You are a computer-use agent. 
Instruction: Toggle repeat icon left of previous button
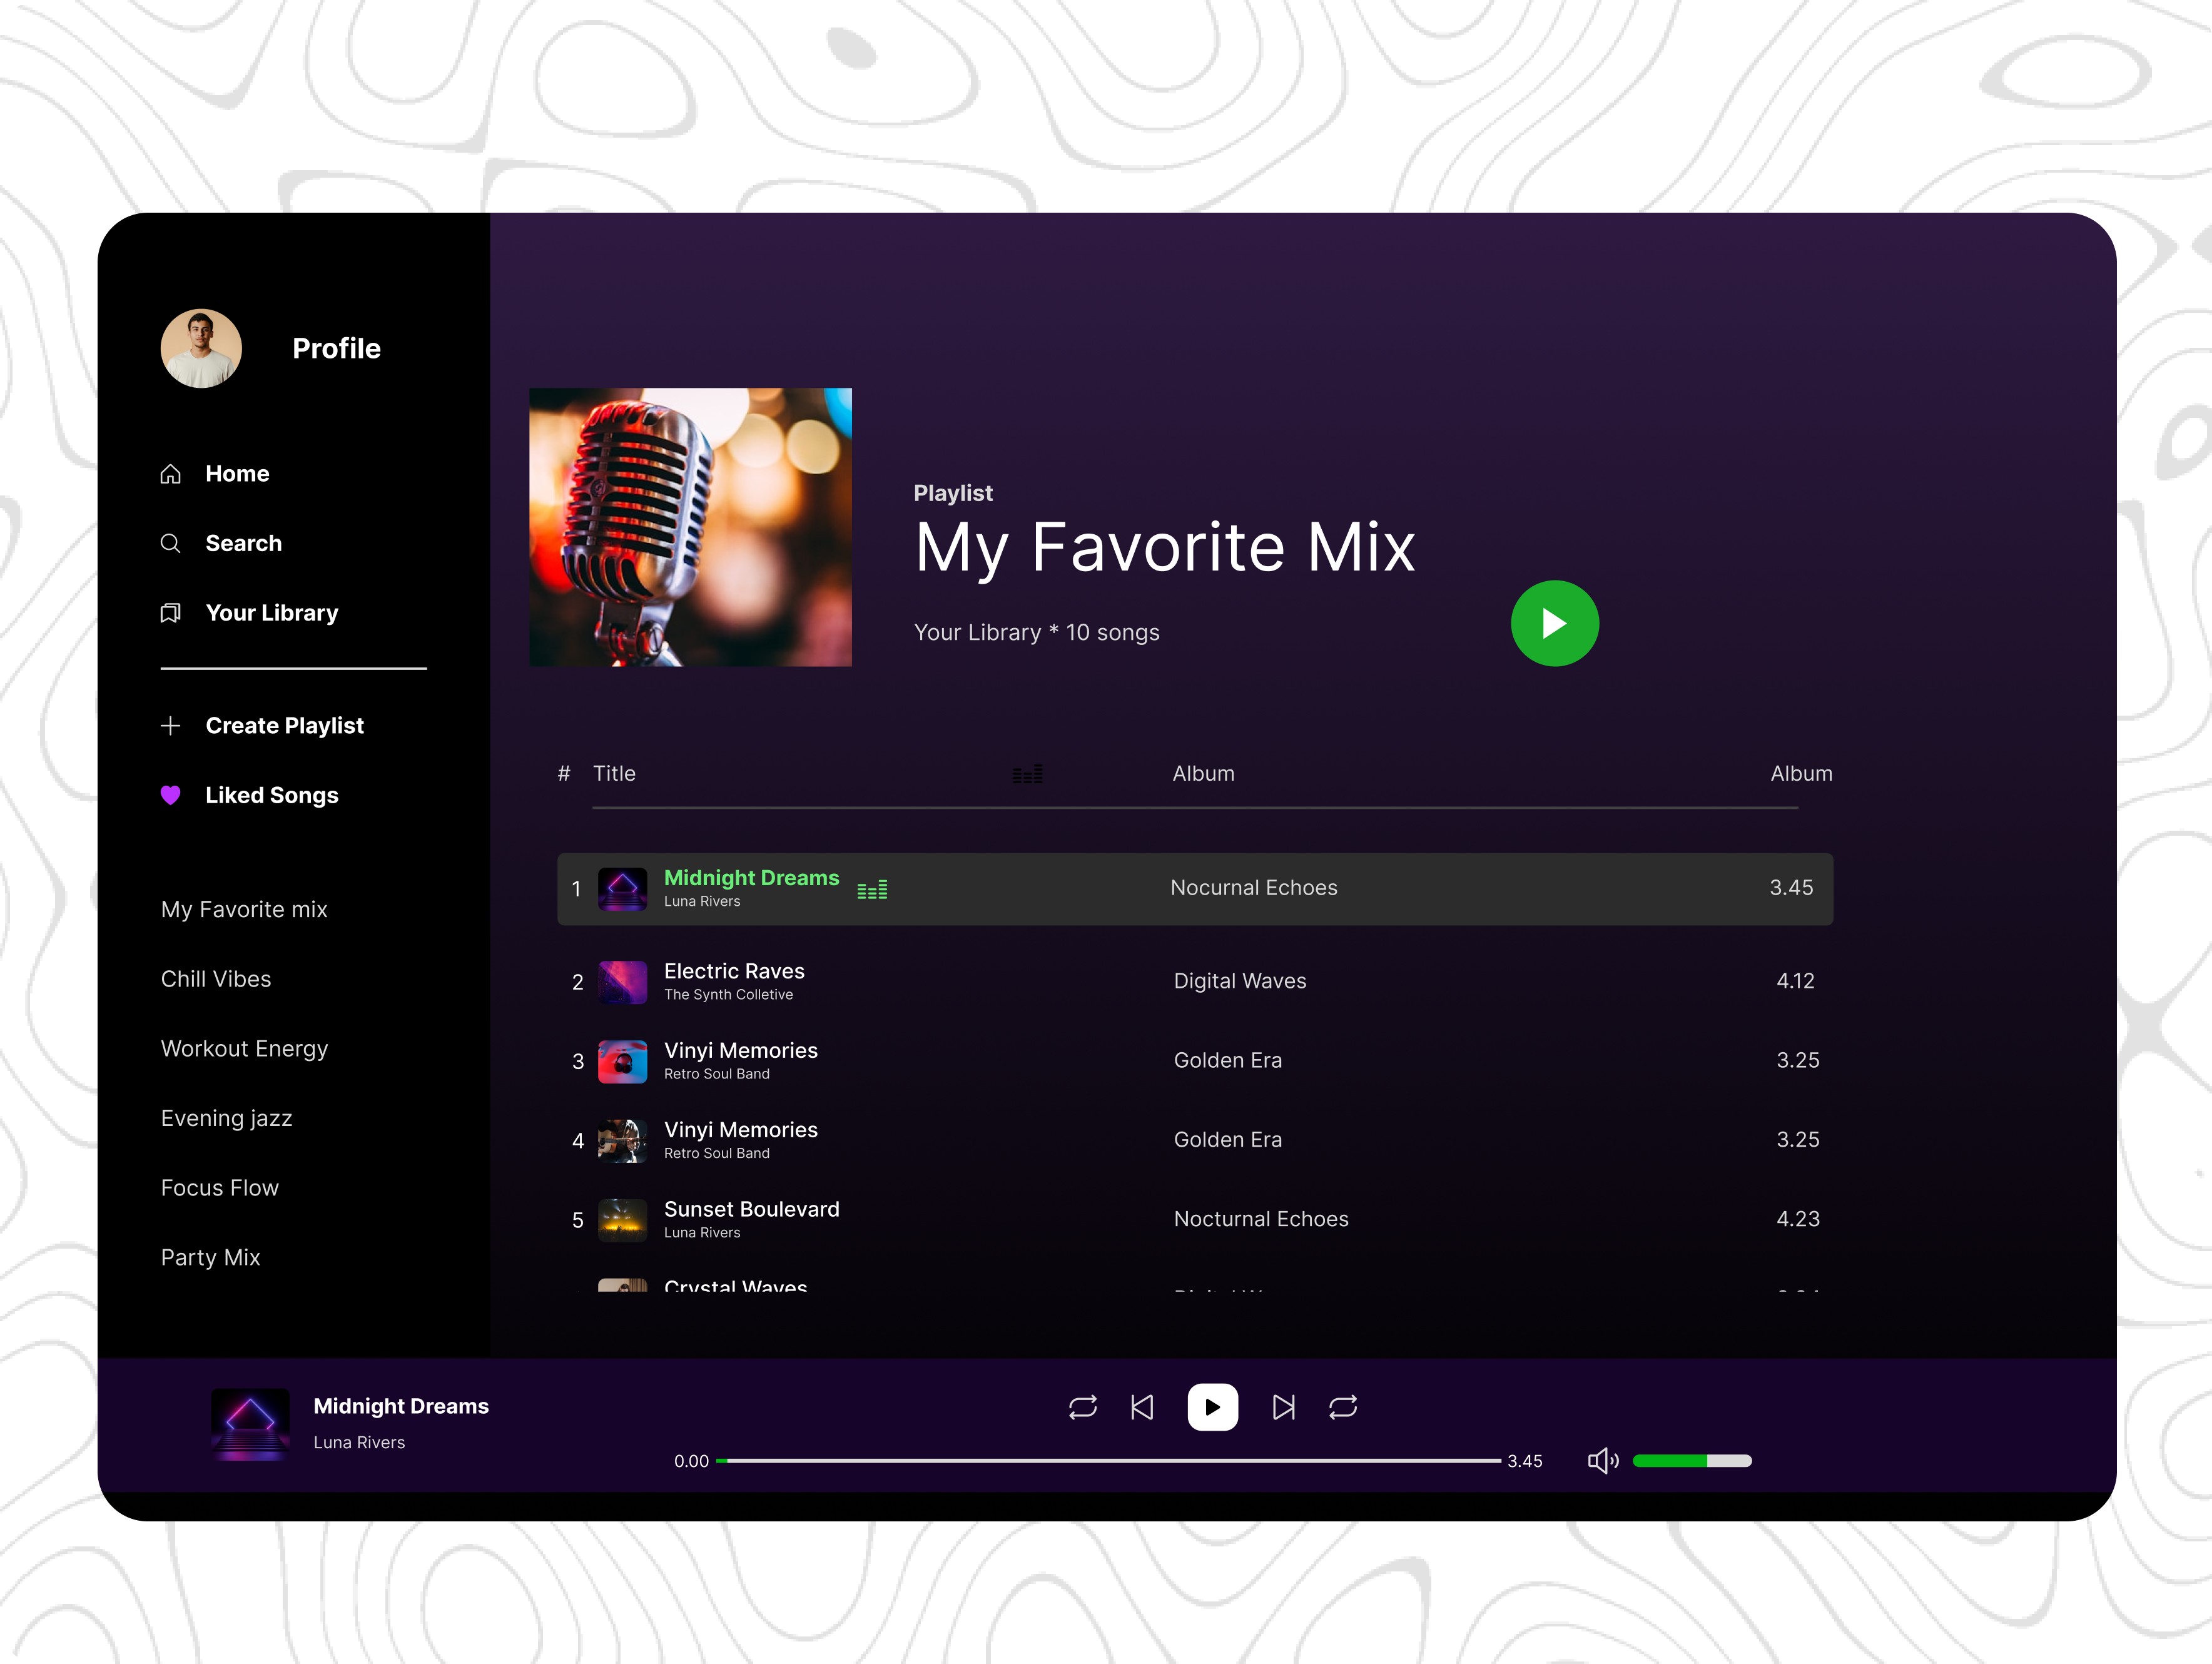click(x=1082, y=1407)
